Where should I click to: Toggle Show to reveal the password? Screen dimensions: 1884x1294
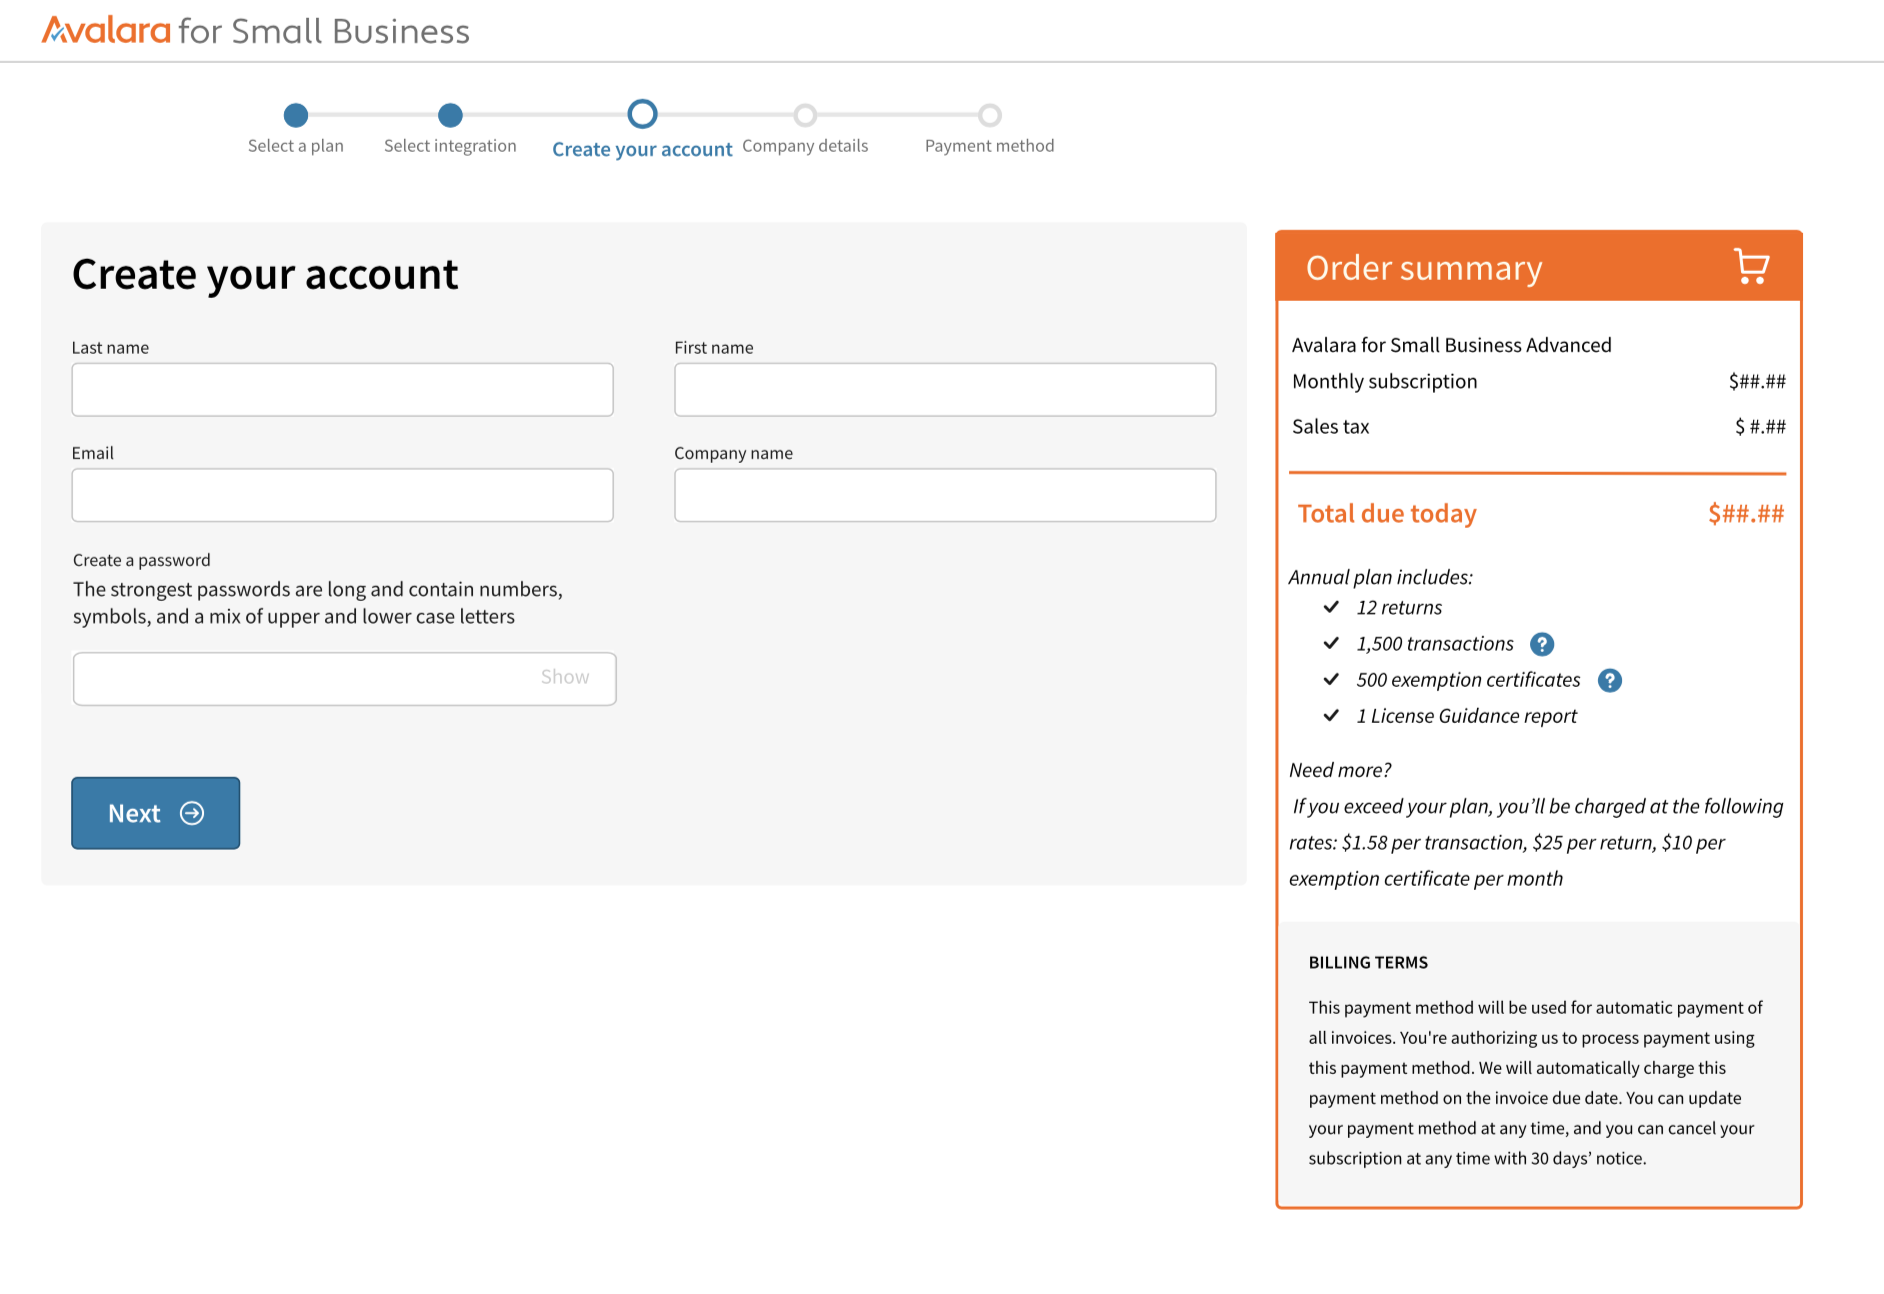[565, 677]
